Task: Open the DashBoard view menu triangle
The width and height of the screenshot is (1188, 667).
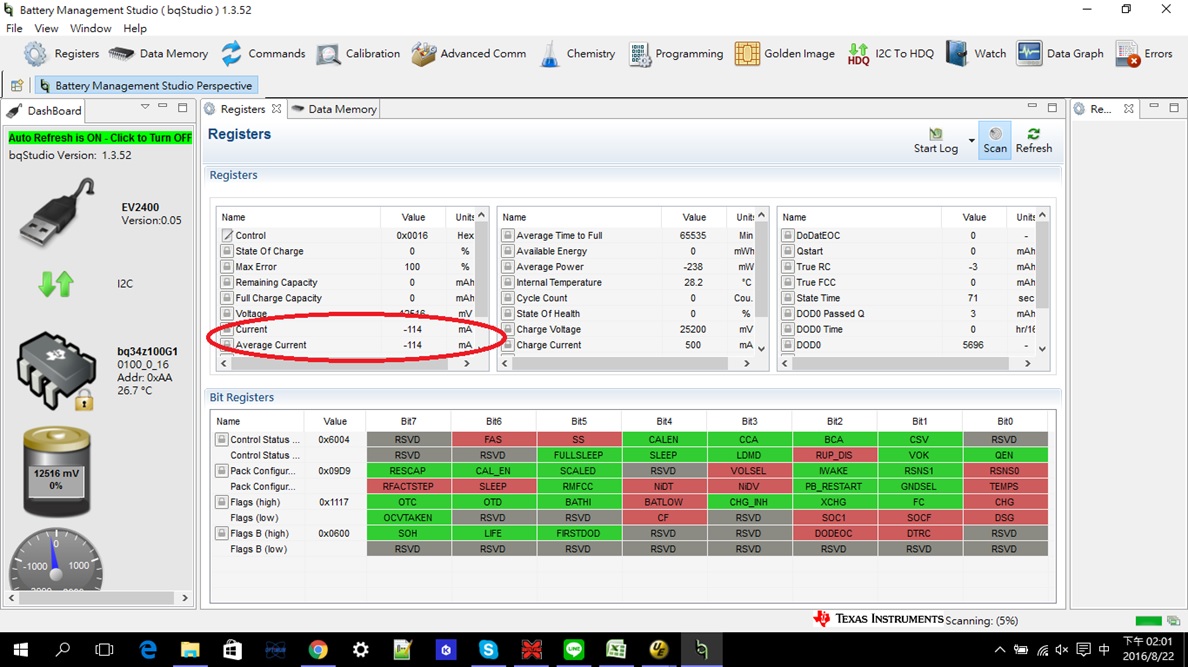Action: pyautogui.click(x=145, y=107)
